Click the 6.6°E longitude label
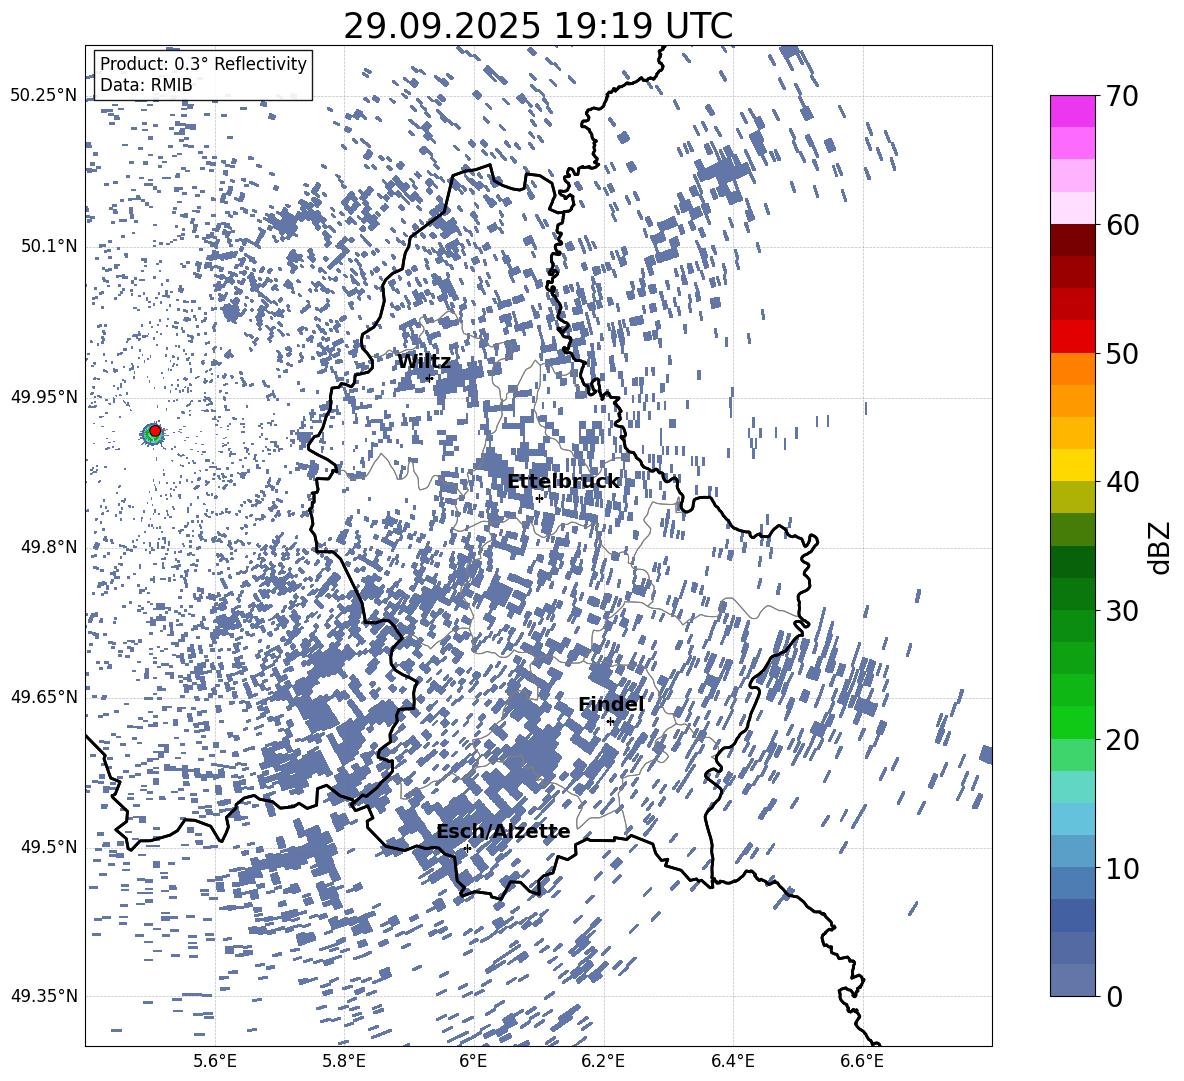 coord(862,1062)
